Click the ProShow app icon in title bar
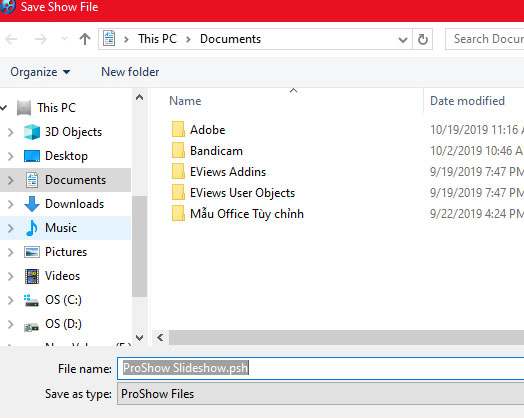524x418 pixels. point(7,7)
